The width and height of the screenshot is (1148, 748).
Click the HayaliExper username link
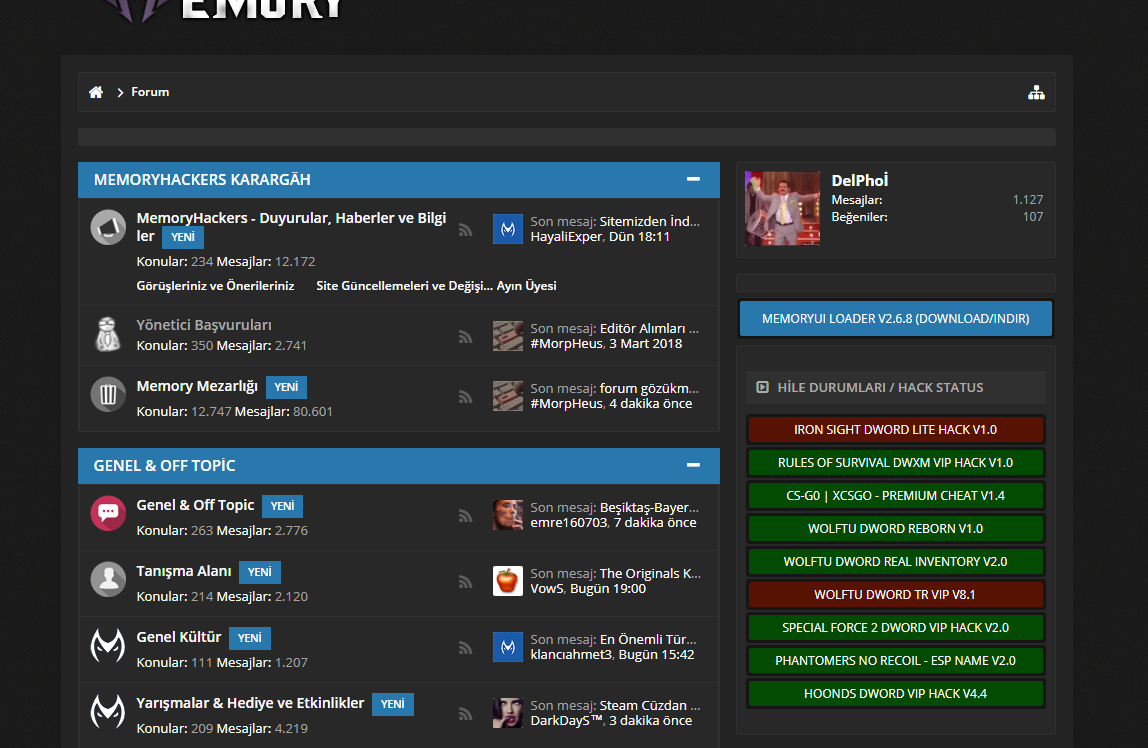point(567,237)
